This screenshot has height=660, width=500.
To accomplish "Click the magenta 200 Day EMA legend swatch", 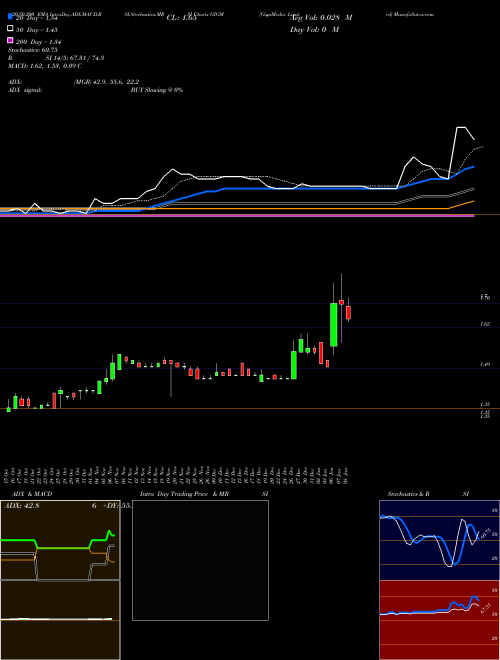I will (x=10, y=40).
